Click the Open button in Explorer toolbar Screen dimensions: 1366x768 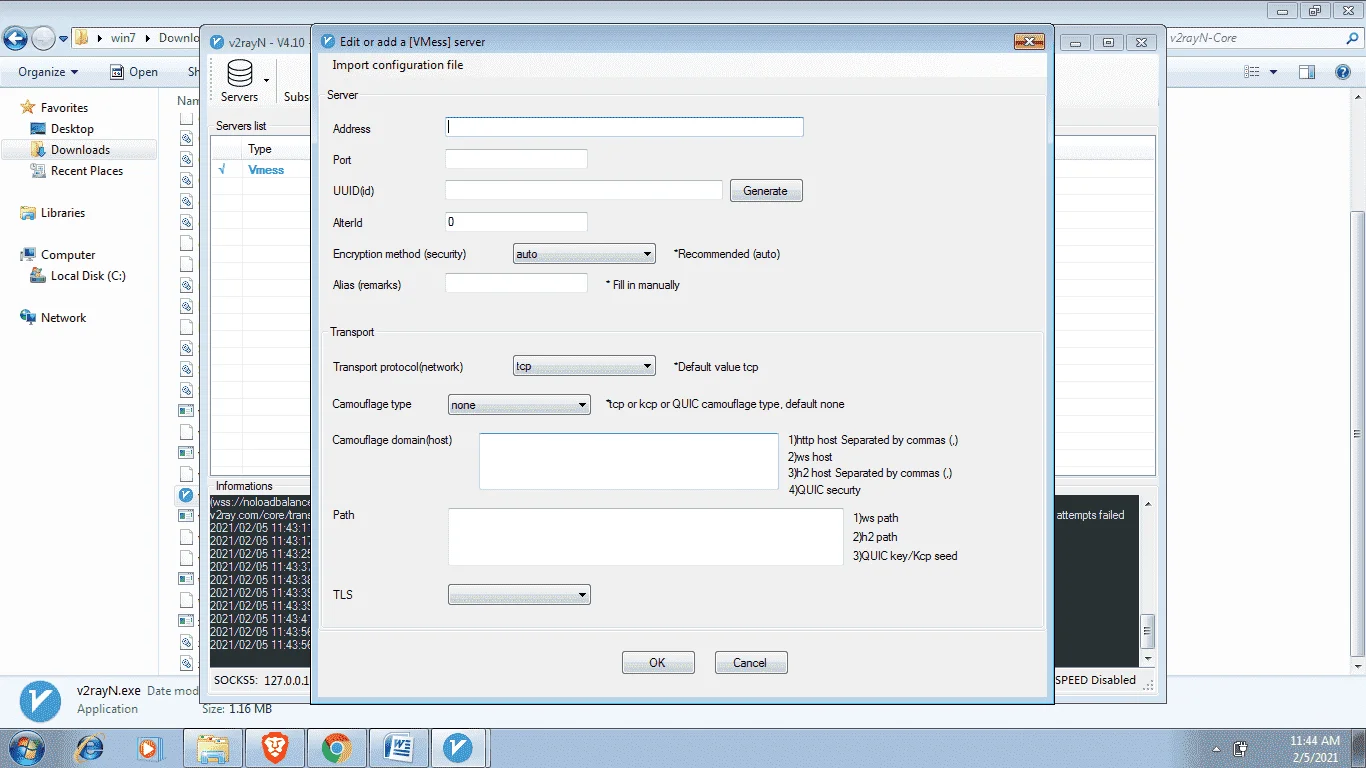pyautogui.click(x=134, y=72)
